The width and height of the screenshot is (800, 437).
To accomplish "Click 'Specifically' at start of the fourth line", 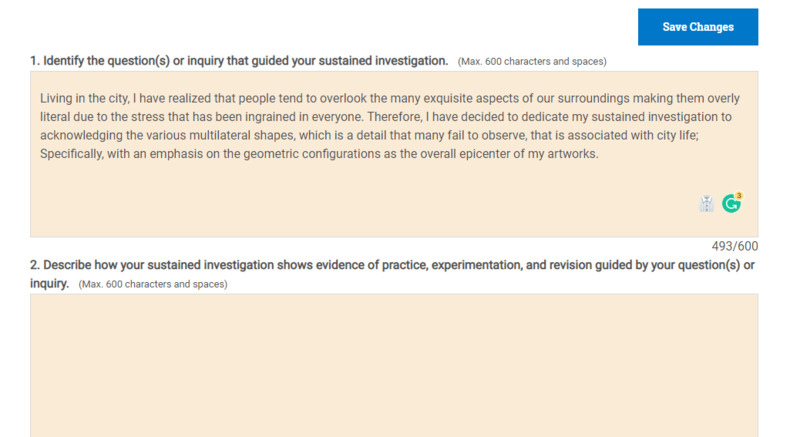I will [71, 153].
